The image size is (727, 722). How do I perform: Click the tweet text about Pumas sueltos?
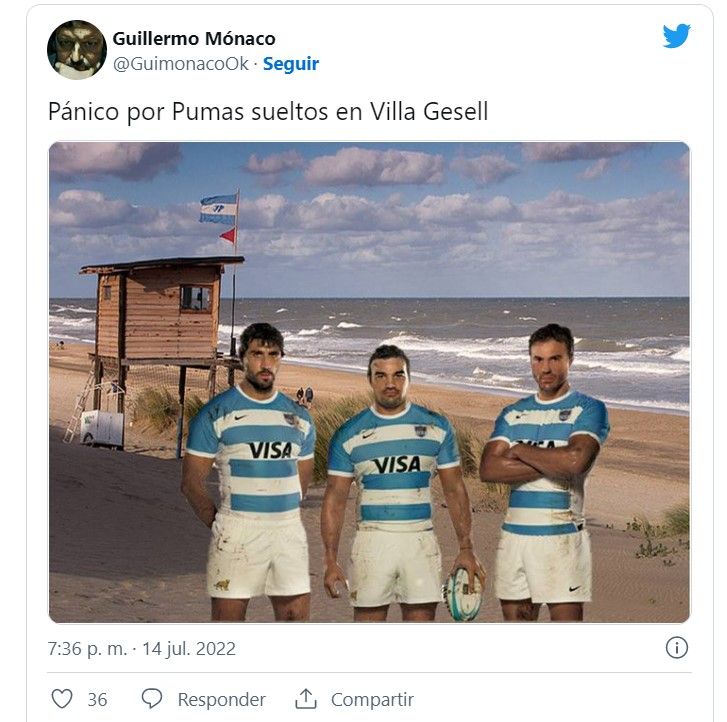pyautogui.click(x=268, y=111)
